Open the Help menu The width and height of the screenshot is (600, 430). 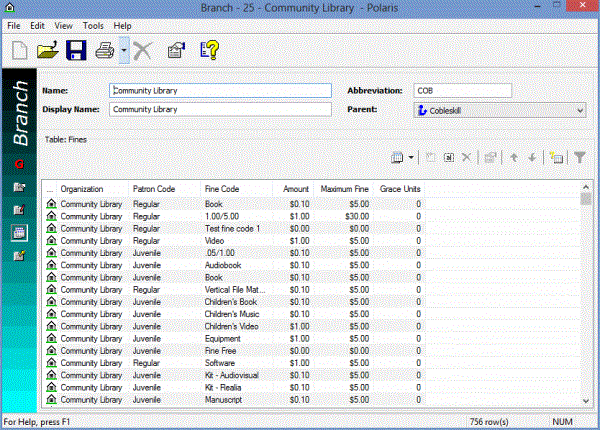click(122, 26)
